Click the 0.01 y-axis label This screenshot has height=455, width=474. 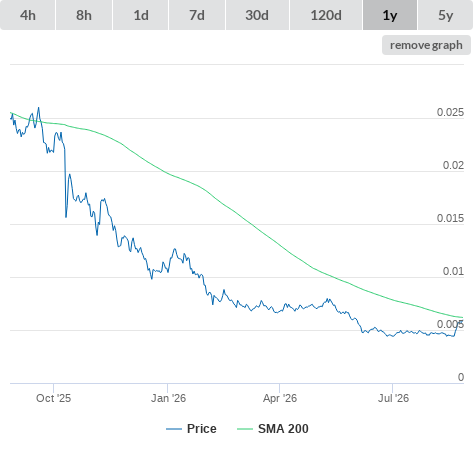(x=453, y=271)
